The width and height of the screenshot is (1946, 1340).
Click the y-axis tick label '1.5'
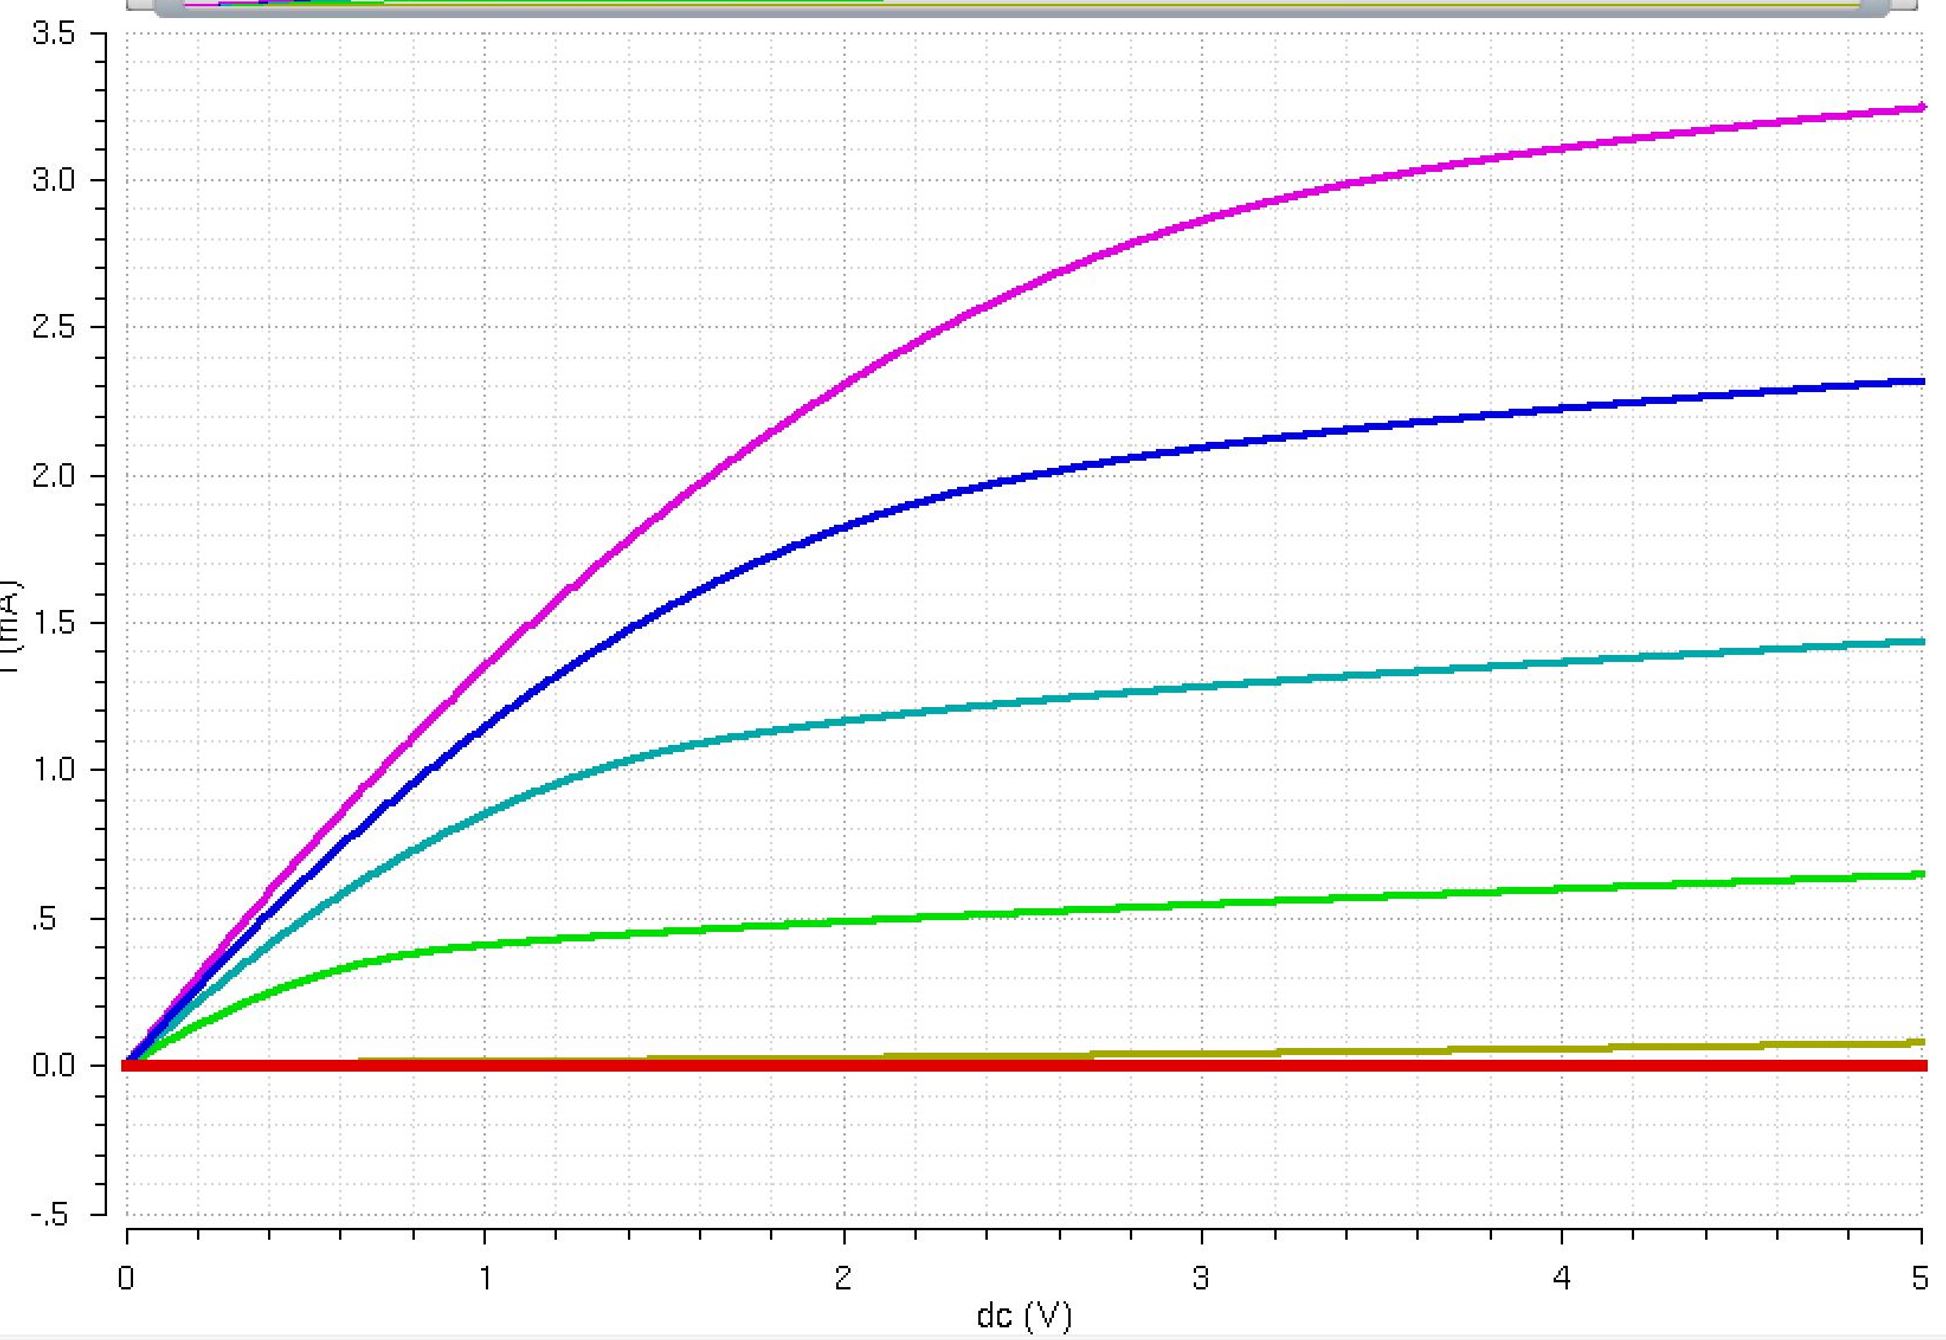click(53, 622)
